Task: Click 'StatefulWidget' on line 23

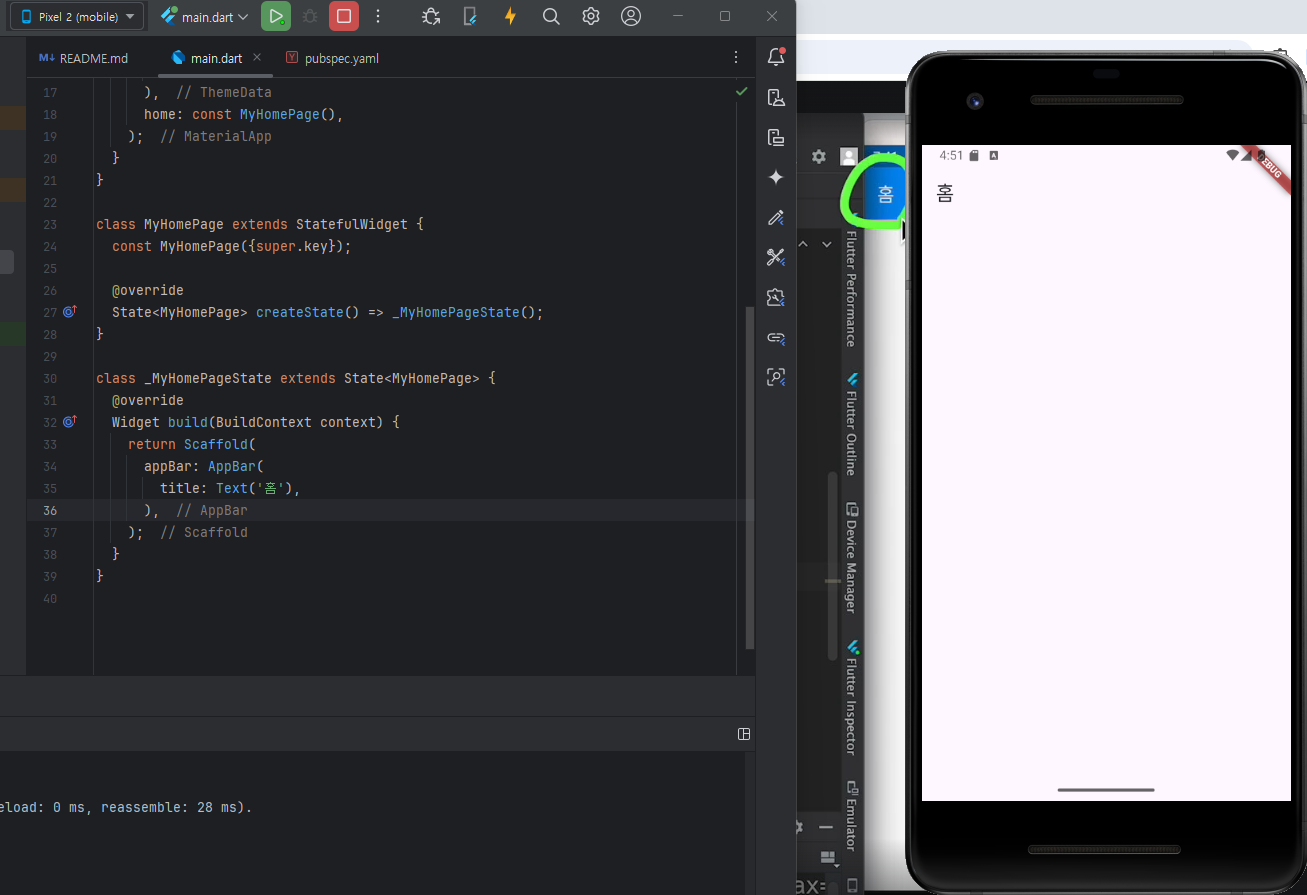Action: [352, 224]
